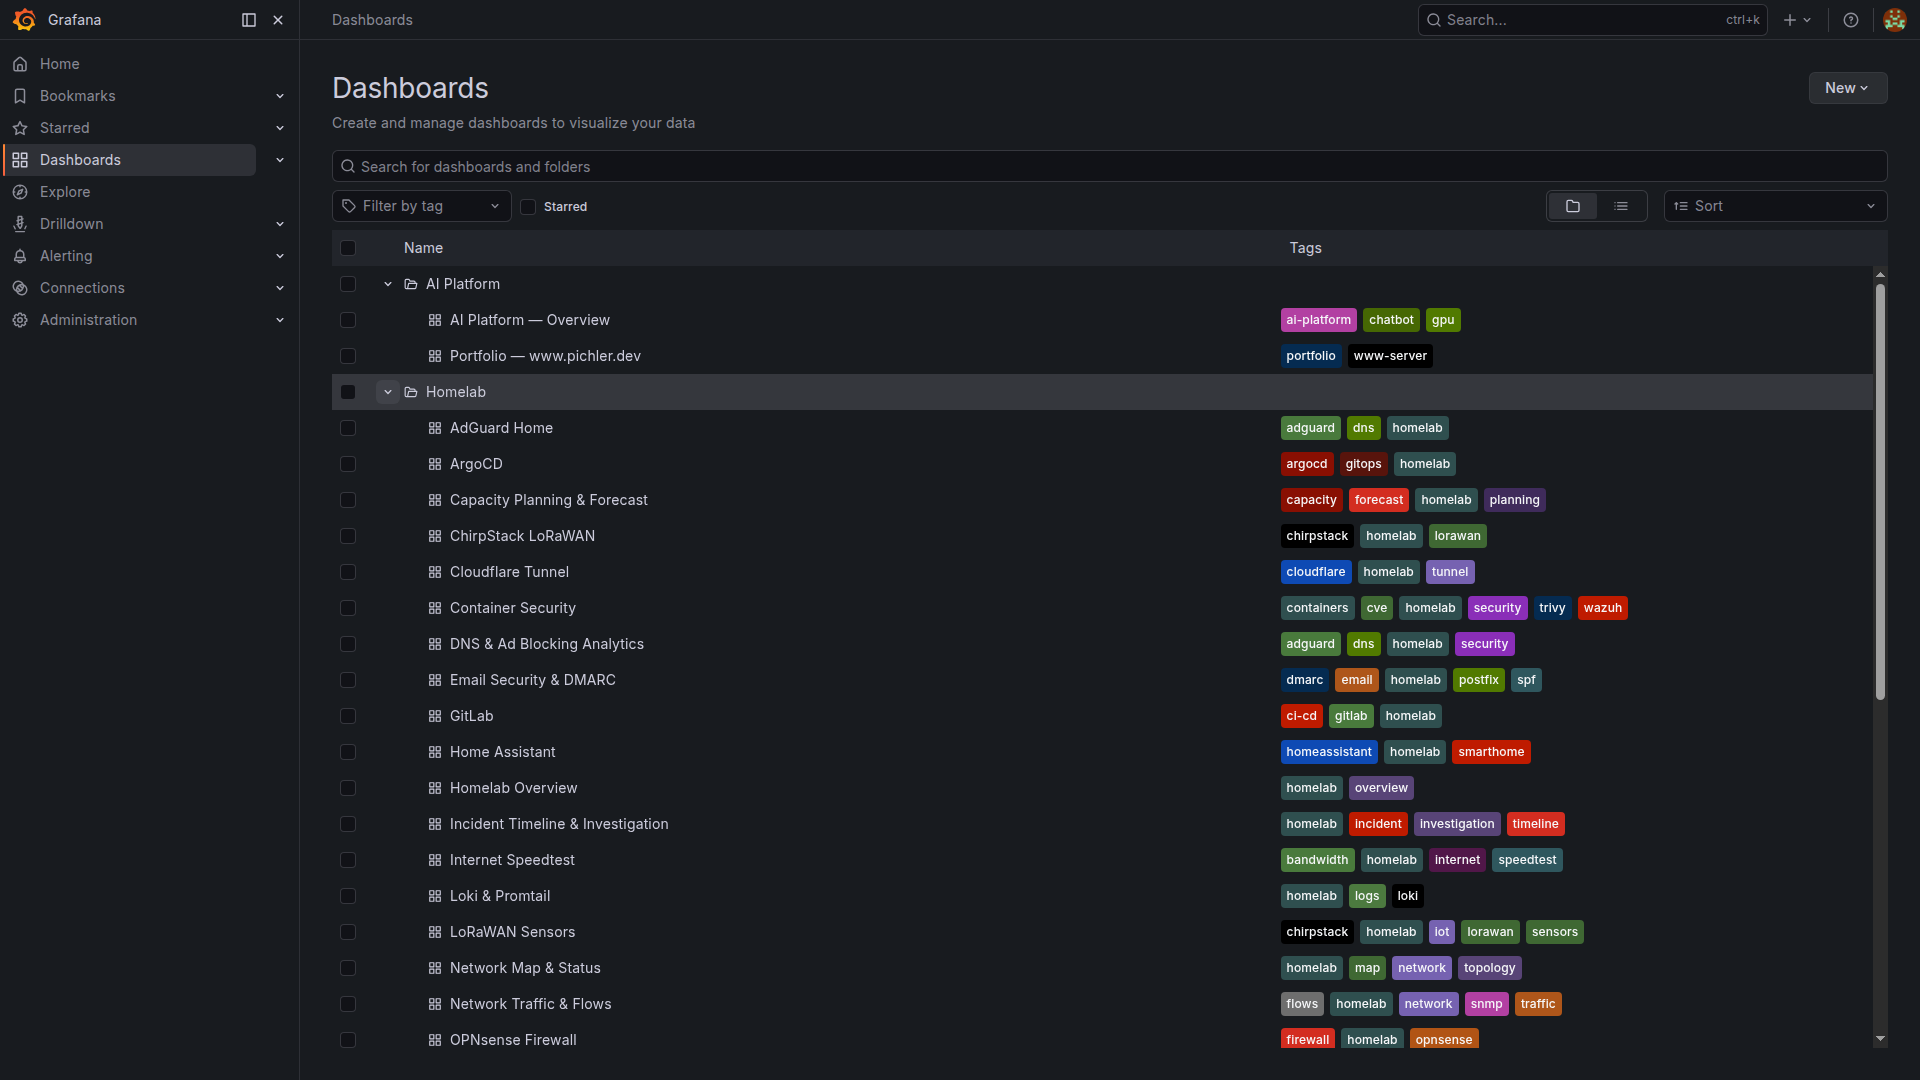The width and height of the screenshot is (1920, 1080).
Task: Click the Grafana logo icon
Action: pyautogui.click(x=24, y=20)
